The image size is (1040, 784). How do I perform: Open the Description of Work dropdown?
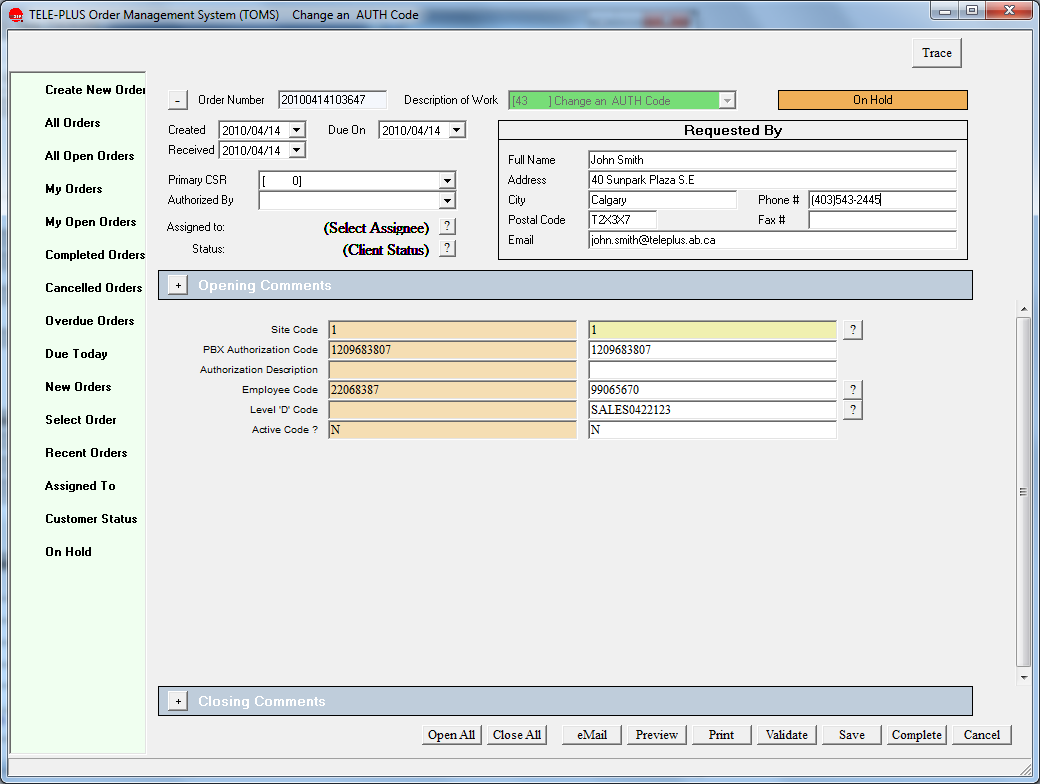728,101
